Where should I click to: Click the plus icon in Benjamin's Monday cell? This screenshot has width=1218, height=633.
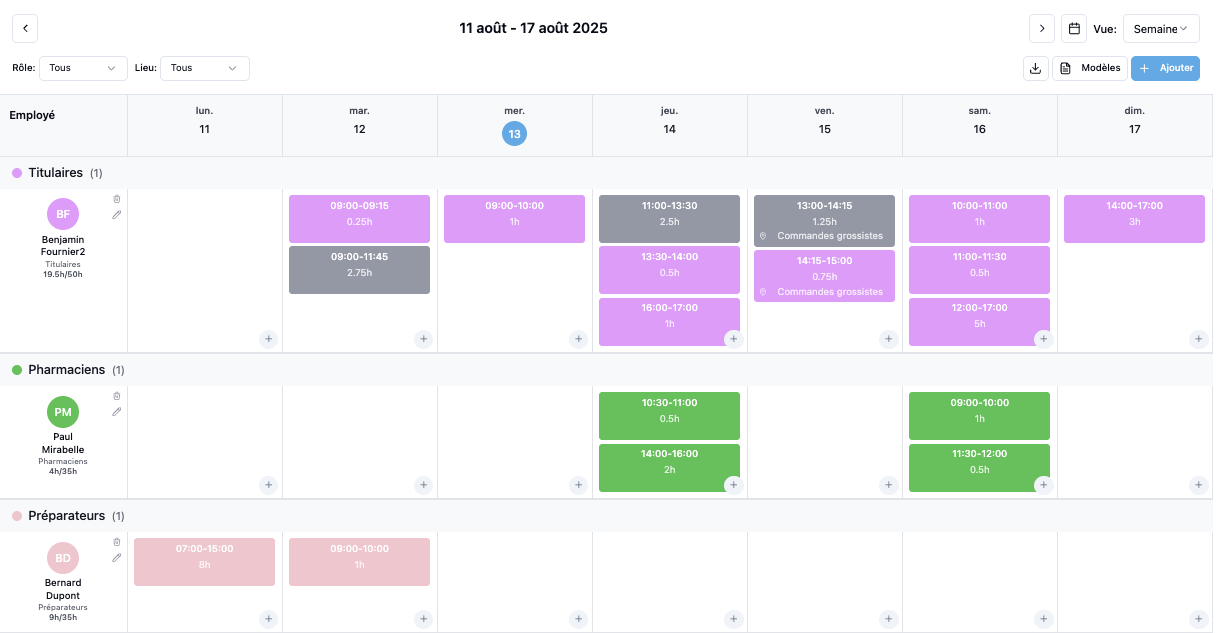268,338
